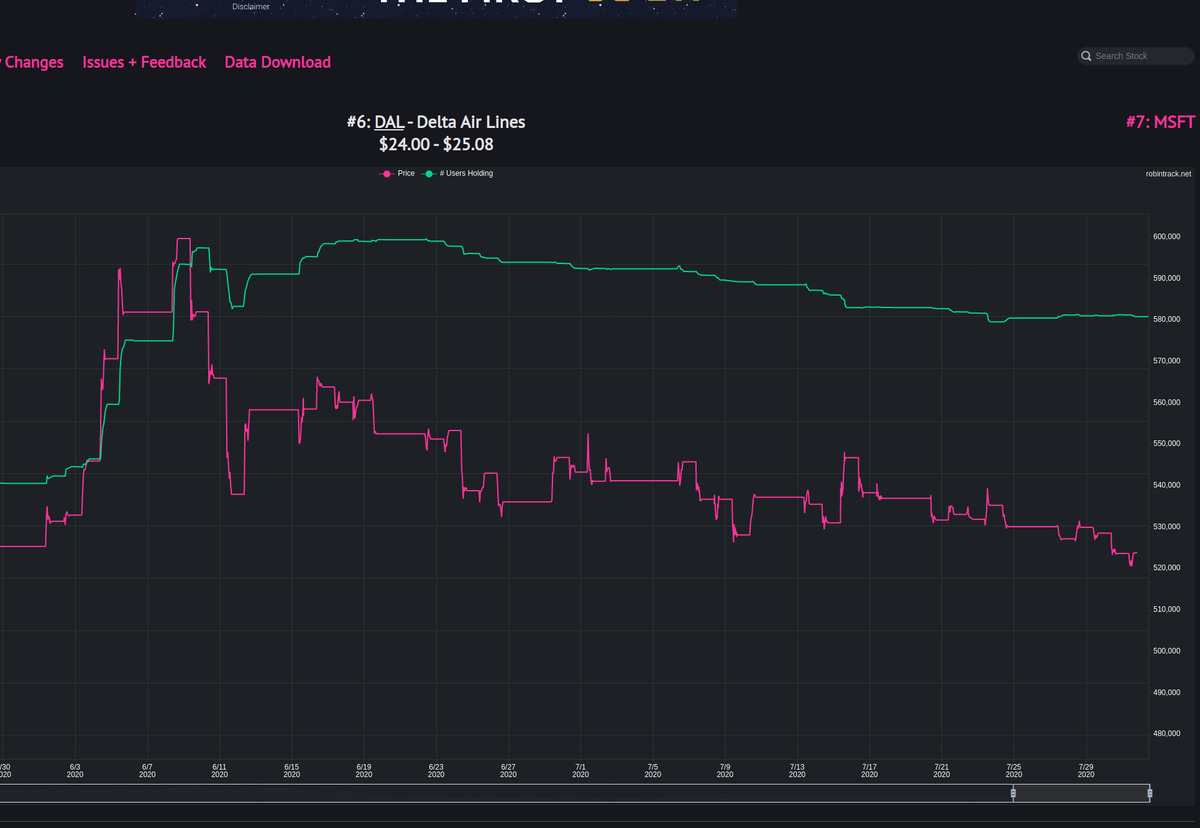Click the 6/11 2020 date axis label
The width and height of the screenshot is (1200, 828).
[x=219, y=770]
